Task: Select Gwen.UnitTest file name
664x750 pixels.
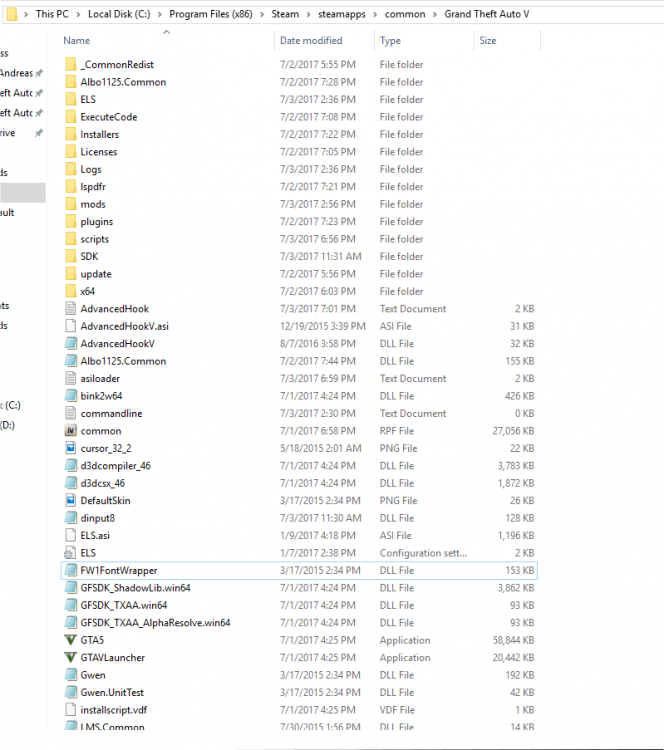Action: 112,692
